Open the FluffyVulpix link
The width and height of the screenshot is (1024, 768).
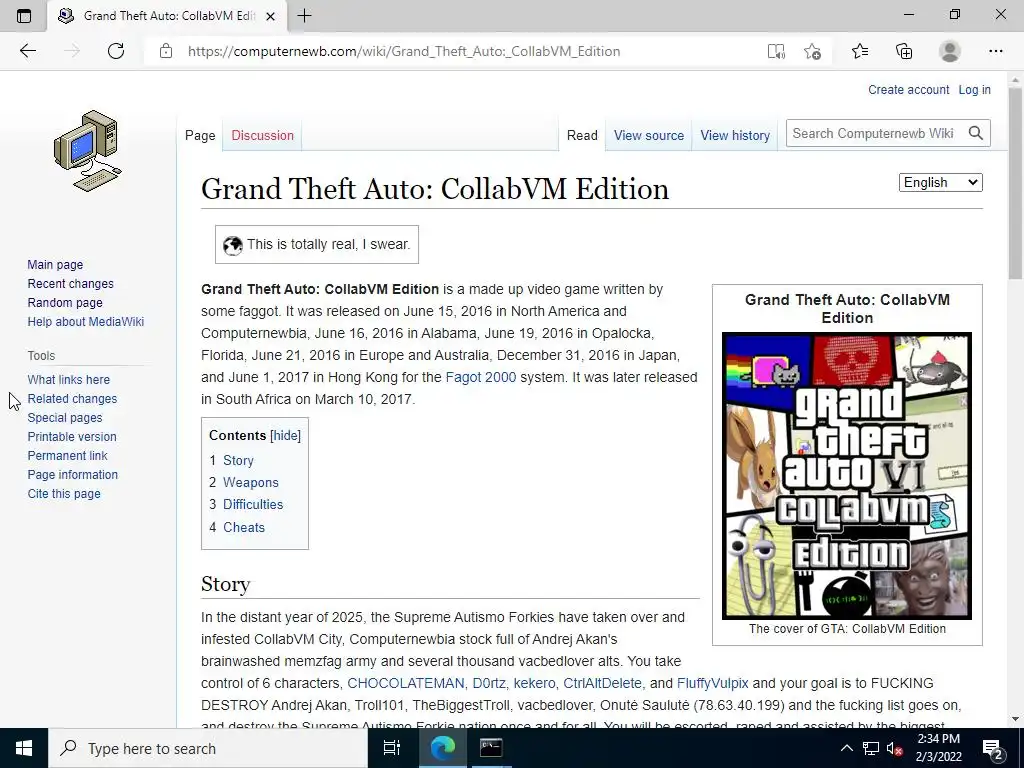coord(712,683)
